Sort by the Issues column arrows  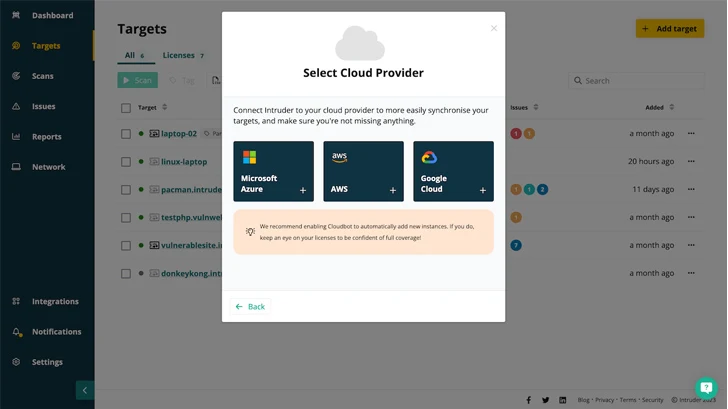click(536, 107)
